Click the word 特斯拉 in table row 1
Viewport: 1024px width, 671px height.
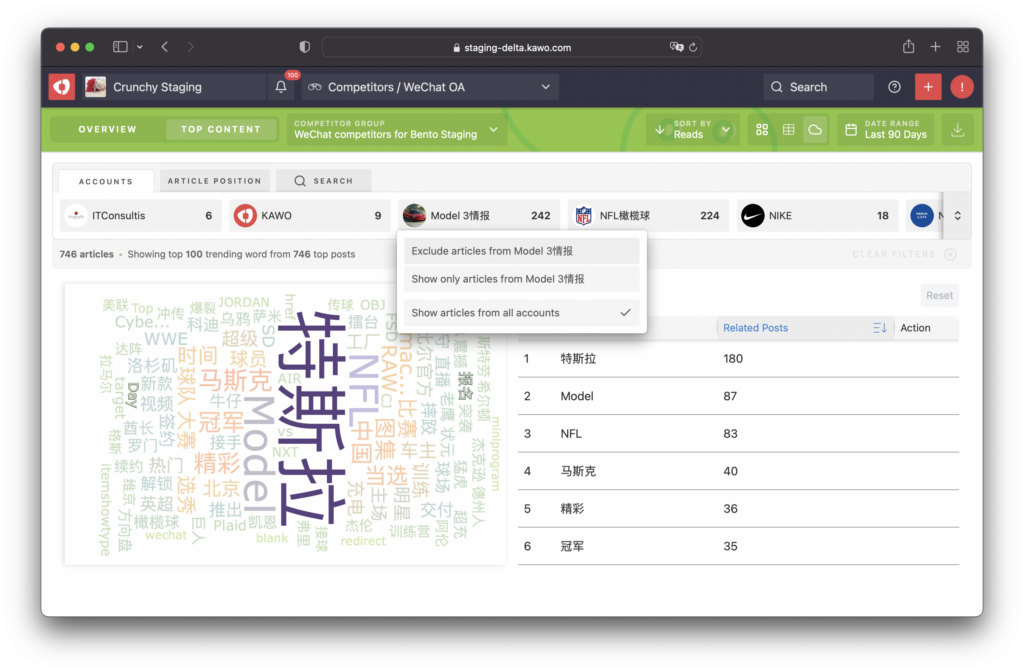[578, 359]
